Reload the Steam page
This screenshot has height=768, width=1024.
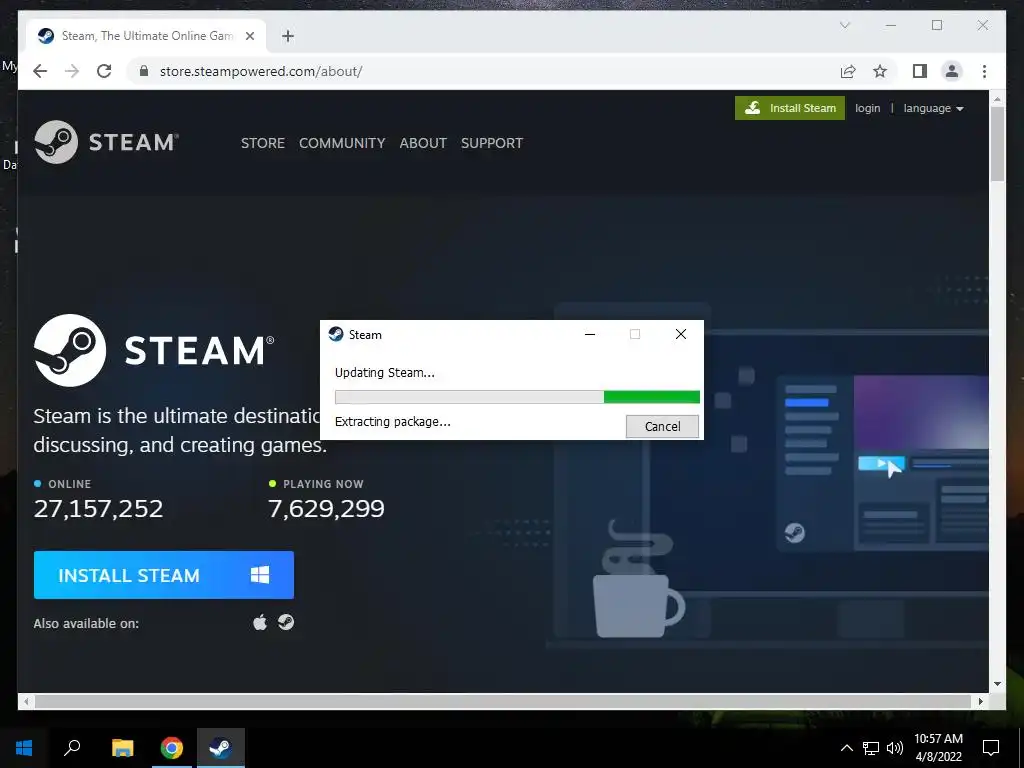point(104,71)
